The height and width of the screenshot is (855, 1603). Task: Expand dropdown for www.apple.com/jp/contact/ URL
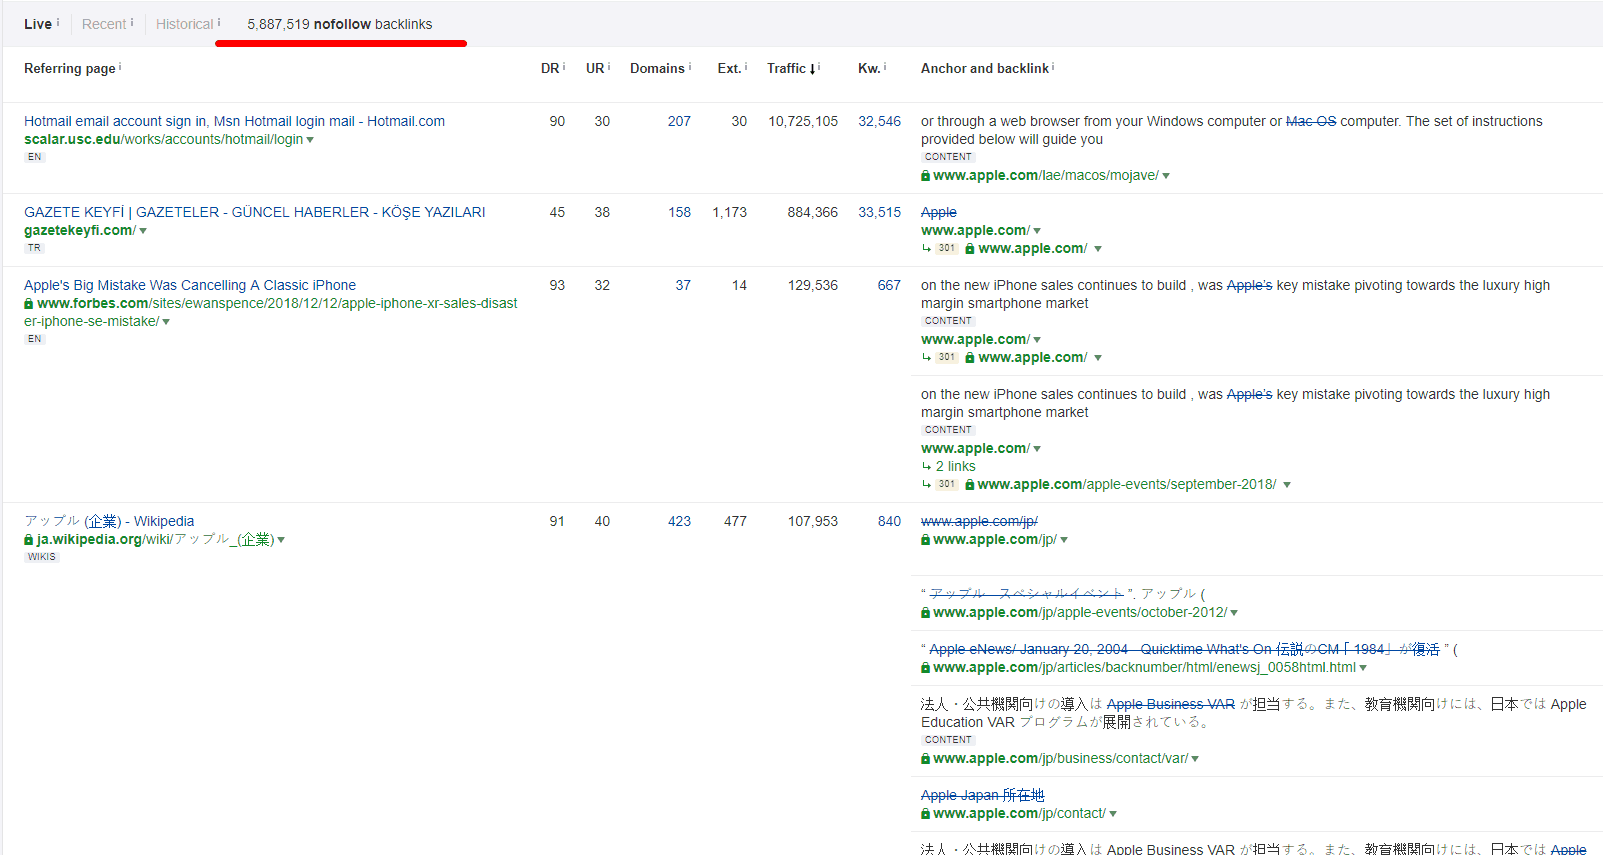pyautogui.click(x=1113, y=814)
